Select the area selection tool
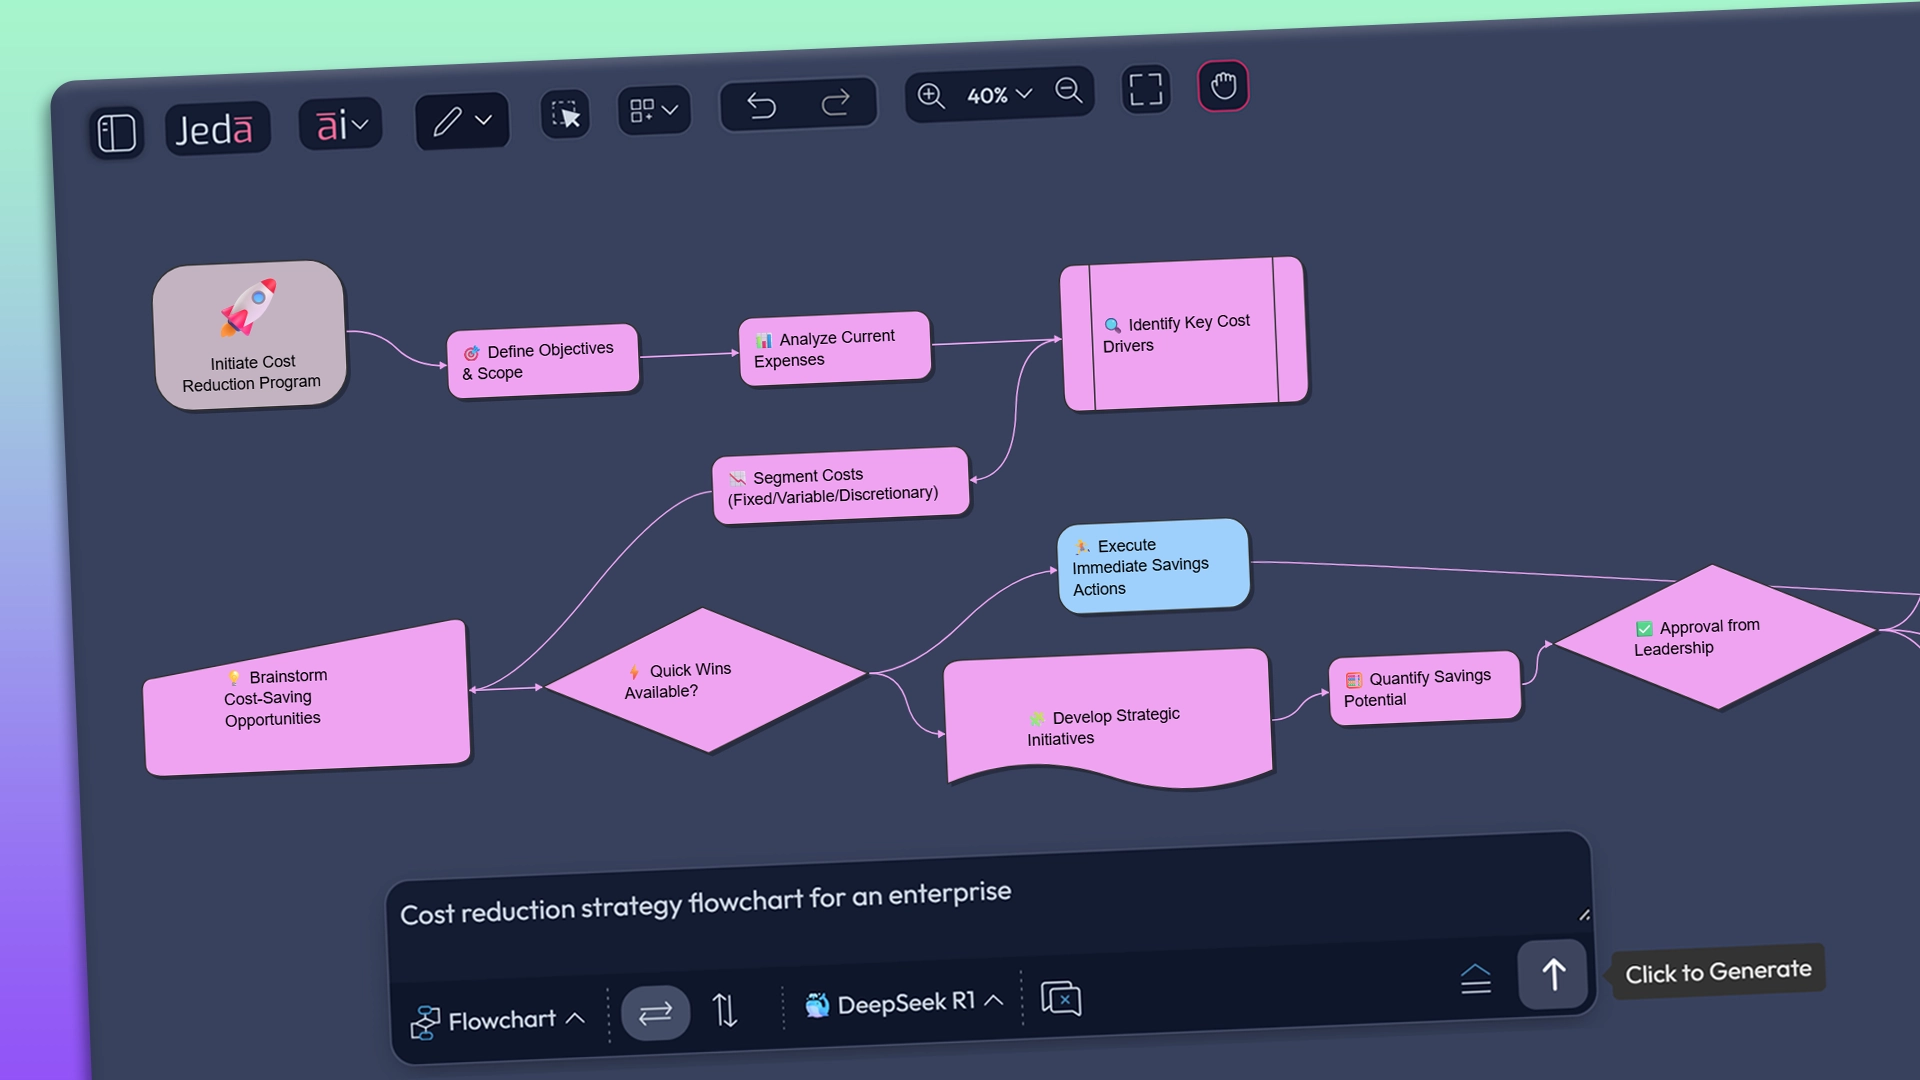 (x=564, y=115)
